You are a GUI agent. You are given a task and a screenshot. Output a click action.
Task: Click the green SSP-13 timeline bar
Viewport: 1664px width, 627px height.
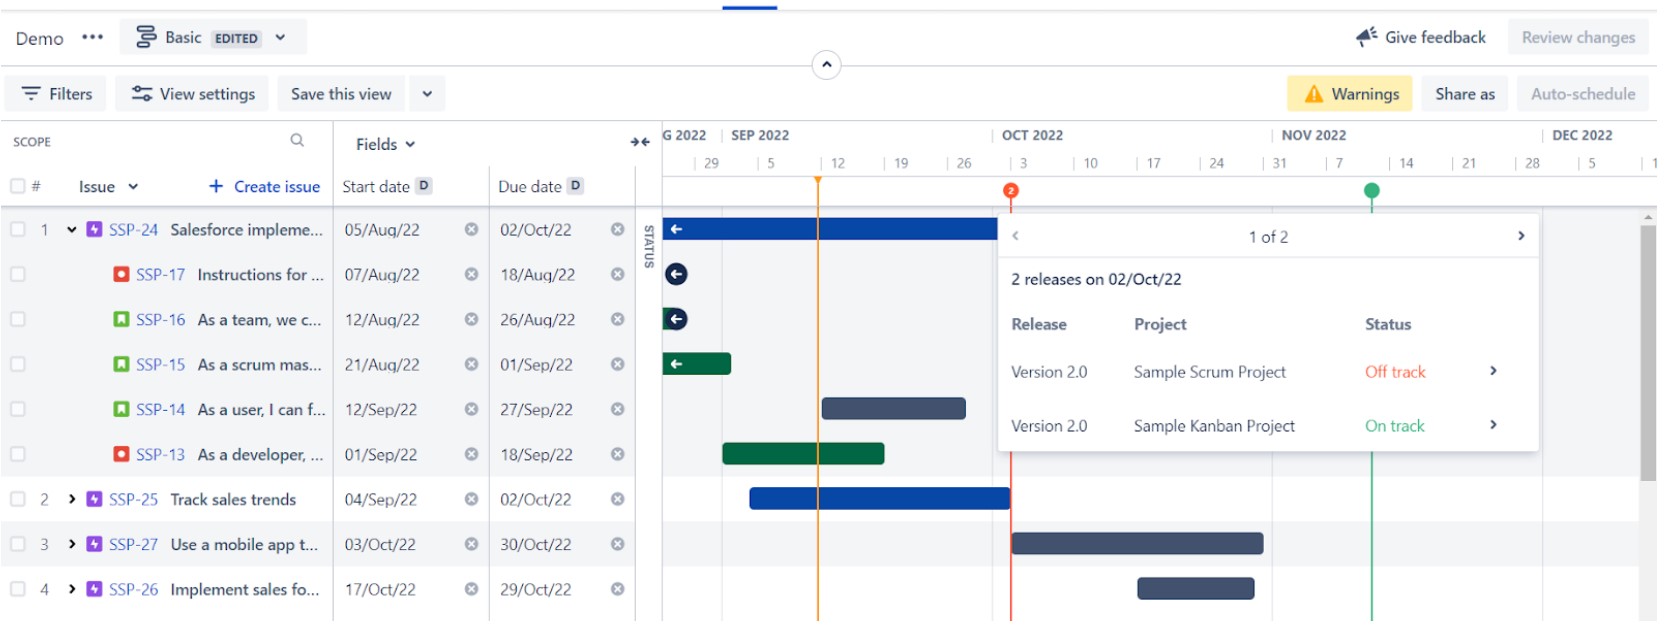(803, 454)
